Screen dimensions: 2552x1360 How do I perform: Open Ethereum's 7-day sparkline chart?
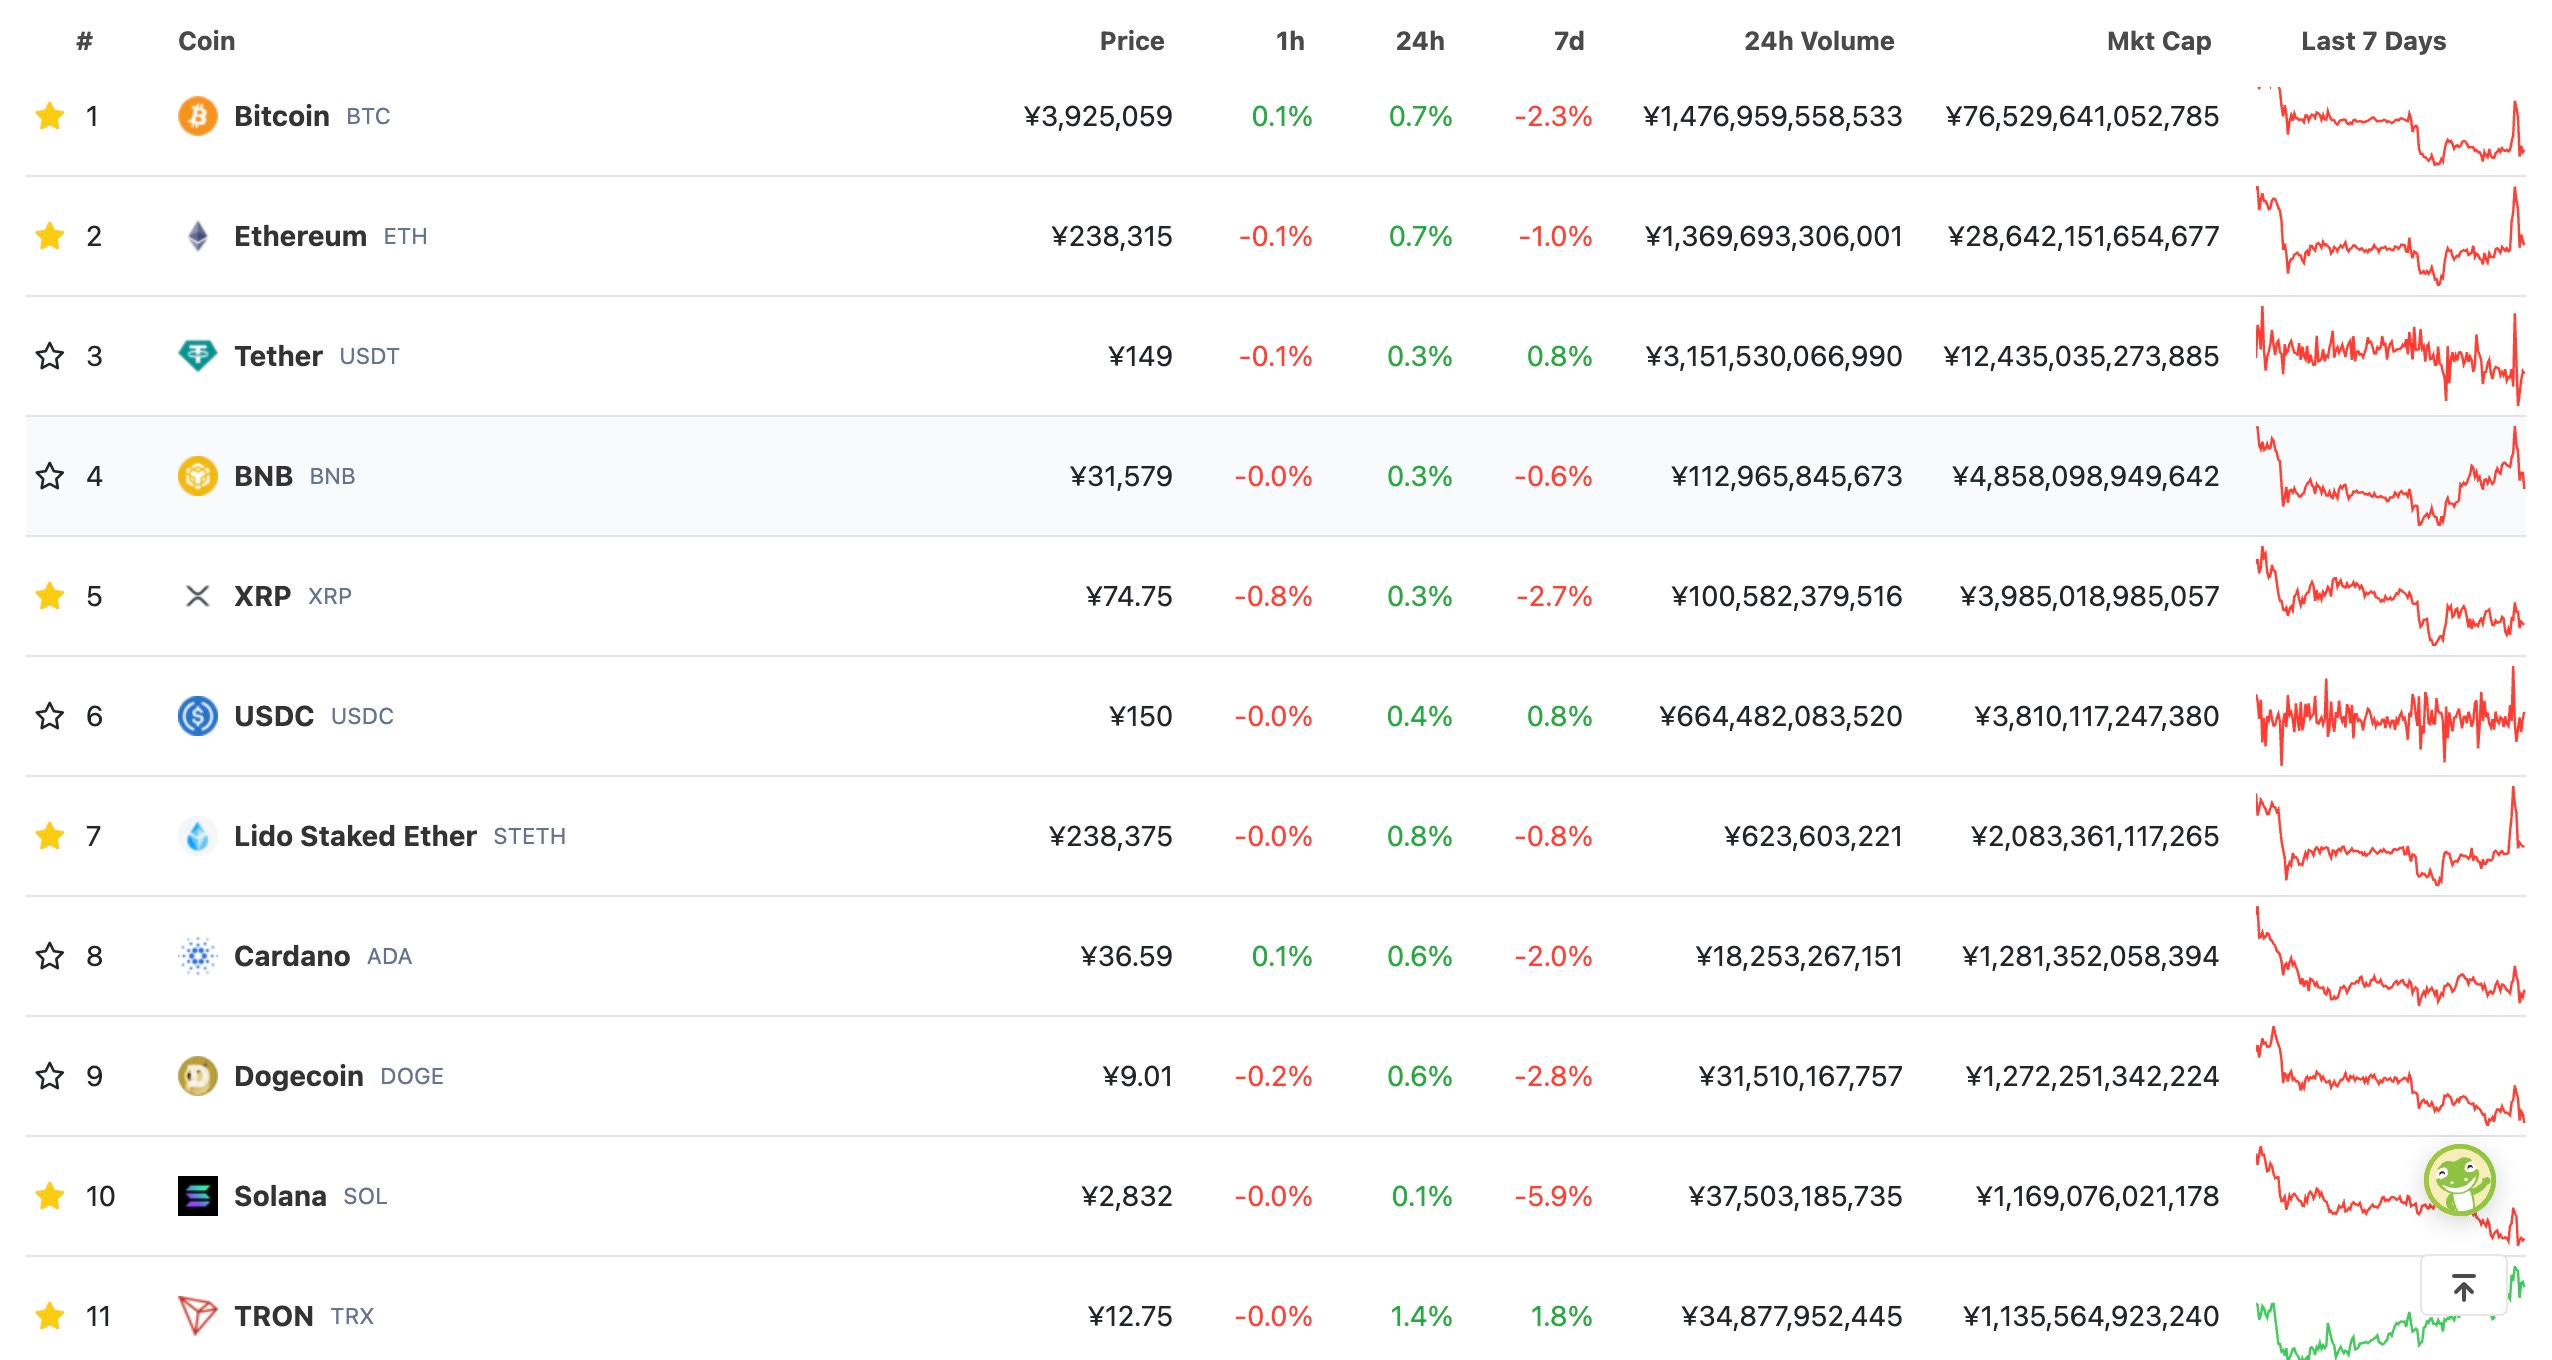pos(2390,236)
